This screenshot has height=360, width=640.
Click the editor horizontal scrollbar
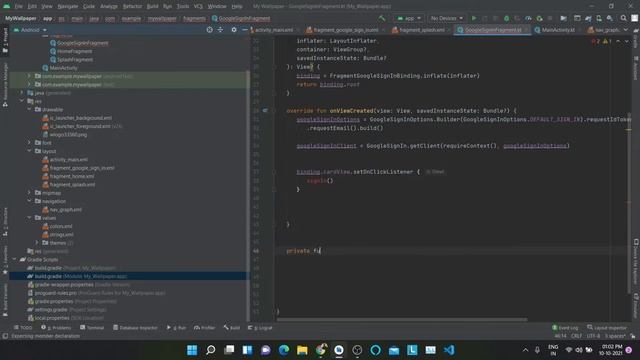(x=402, y=319)
